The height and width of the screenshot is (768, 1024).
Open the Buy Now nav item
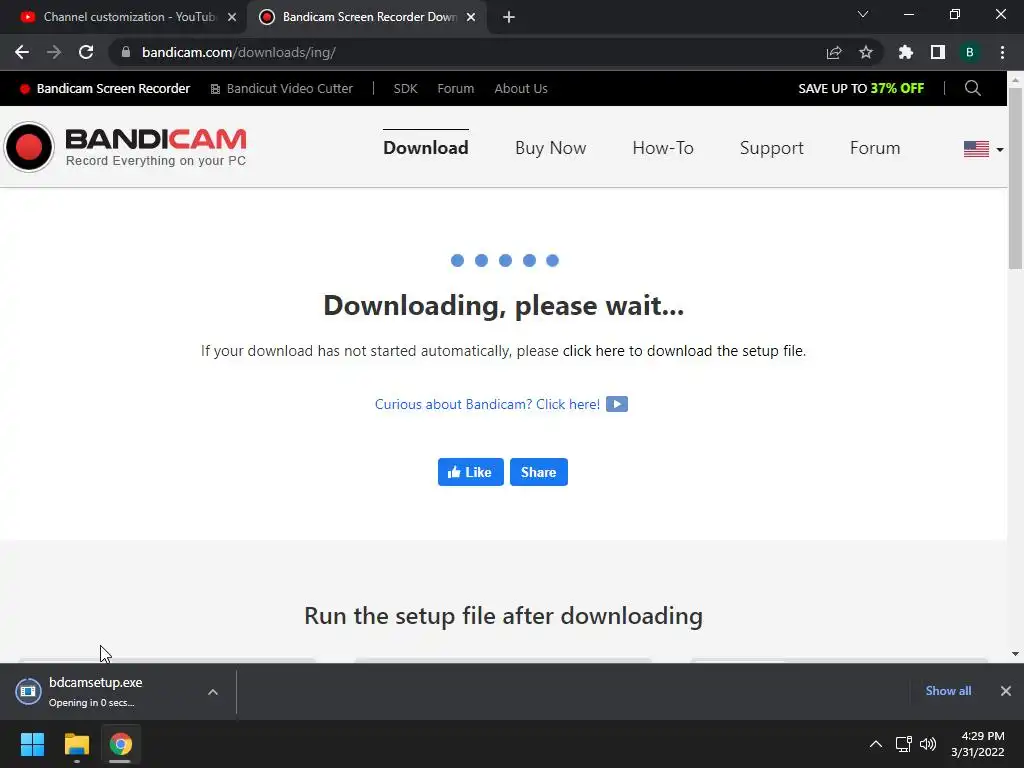pyautogui.click(x=551, y=148)
